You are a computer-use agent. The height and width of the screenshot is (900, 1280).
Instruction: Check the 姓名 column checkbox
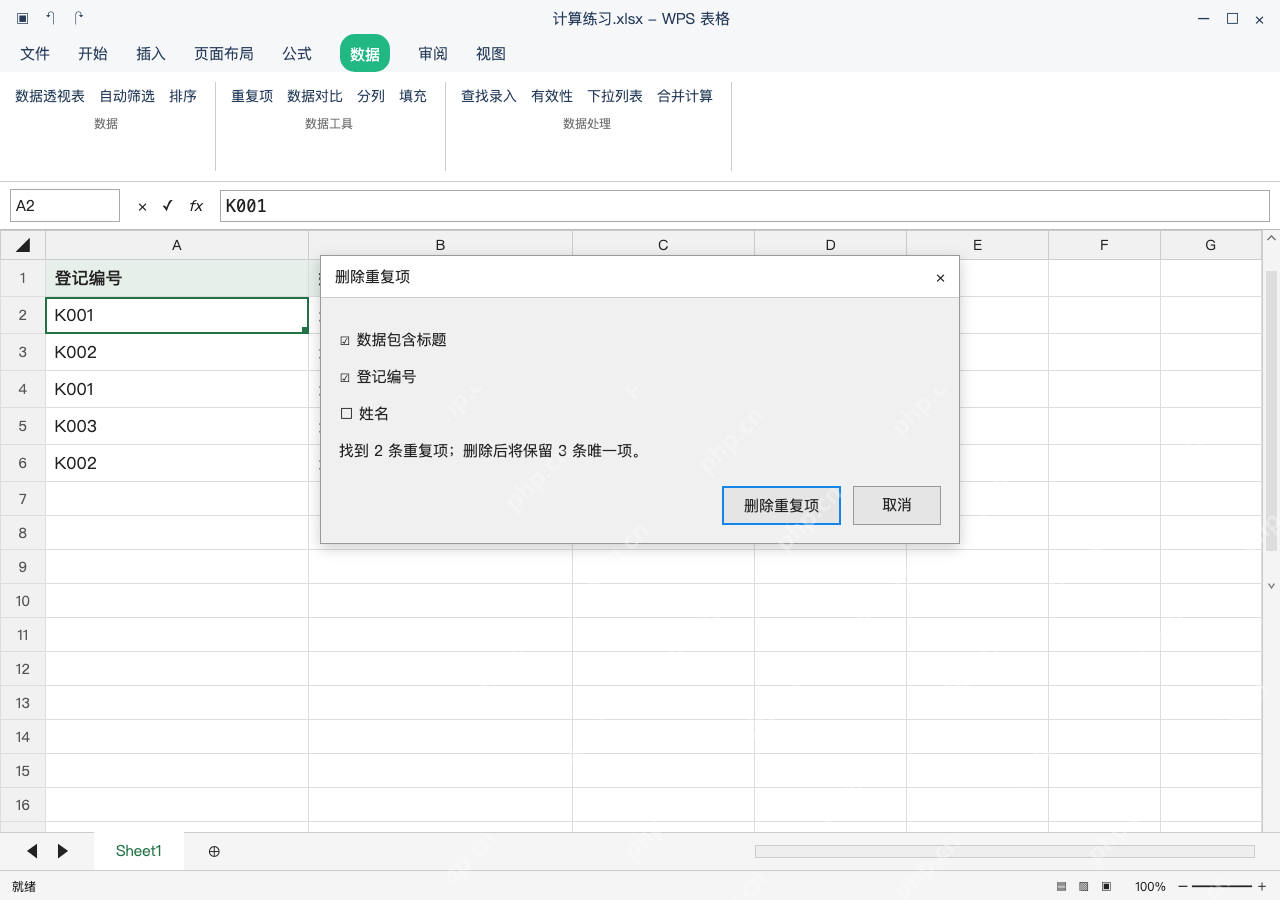point(346,414)
